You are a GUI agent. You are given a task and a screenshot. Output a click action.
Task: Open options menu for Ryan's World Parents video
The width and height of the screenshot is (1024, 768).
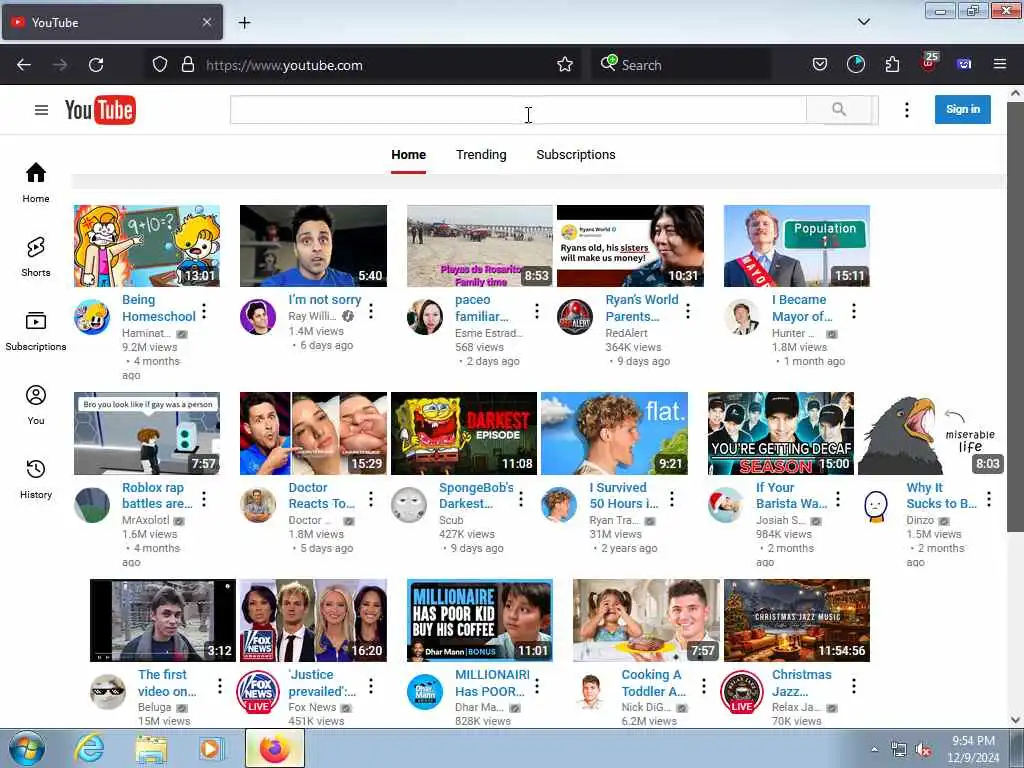tap(688, 312)
